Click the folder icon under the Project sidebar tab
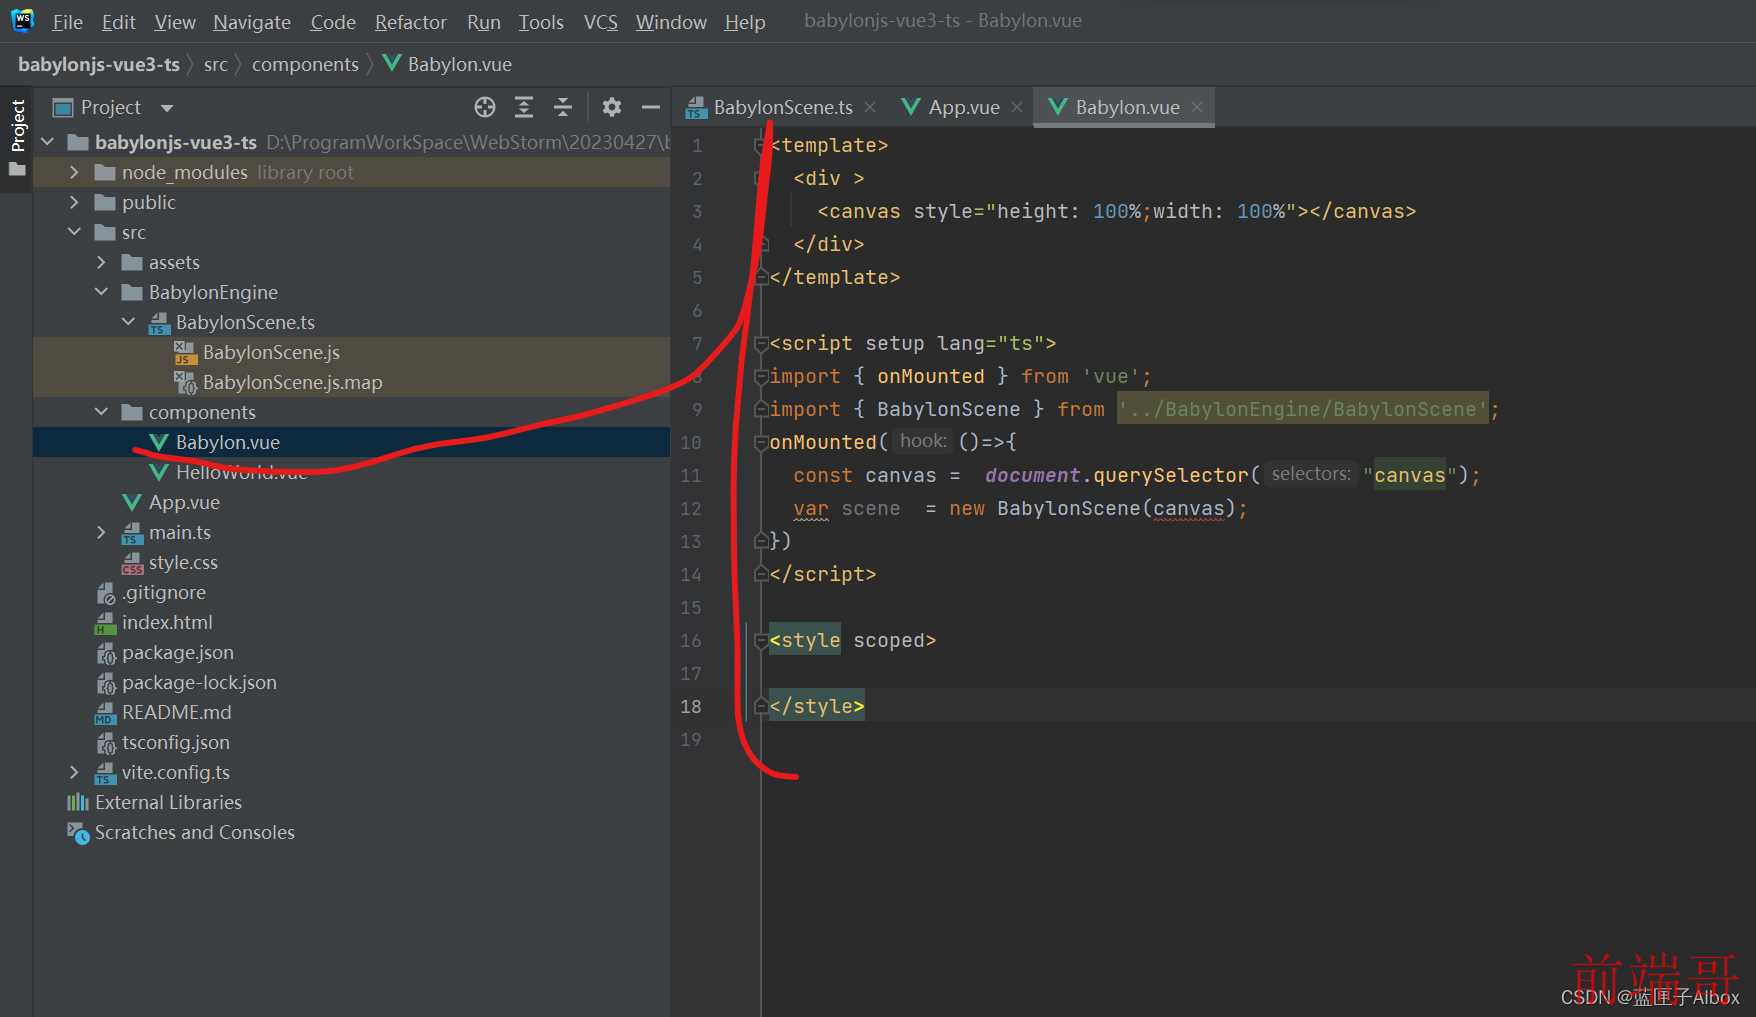Screen dimensions: 1756x1017 pos(17,170)
